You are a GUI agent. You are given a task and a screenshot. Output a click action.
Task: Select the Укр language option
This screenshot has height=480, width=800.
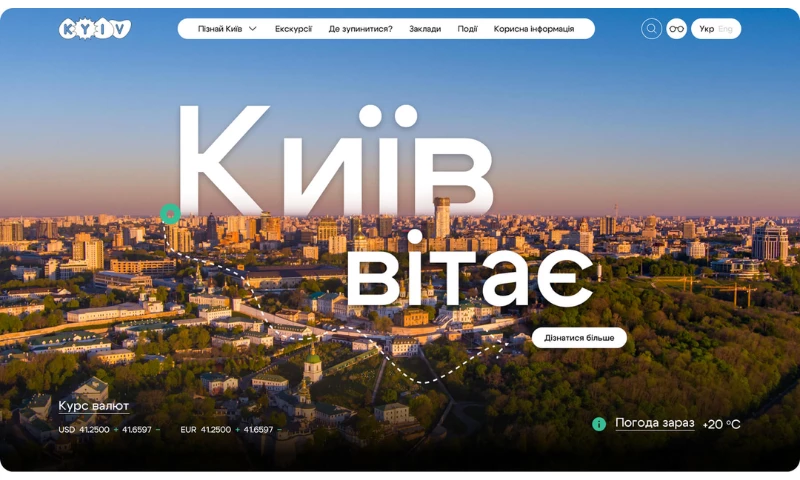click(x=706, y=29)
